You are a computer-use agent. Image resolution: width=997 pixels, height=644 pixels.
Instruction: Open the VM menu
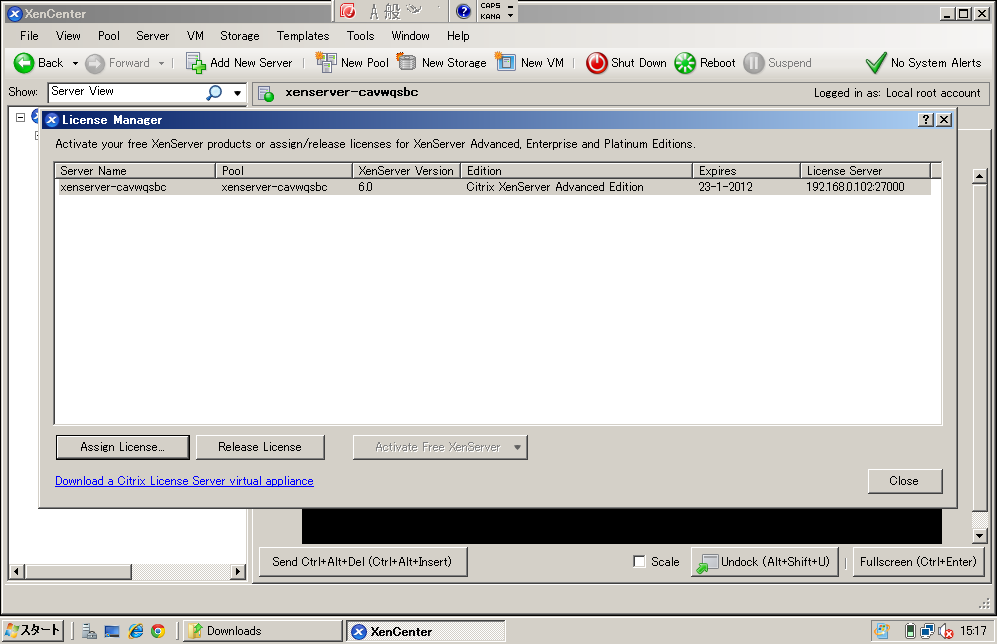195,36
